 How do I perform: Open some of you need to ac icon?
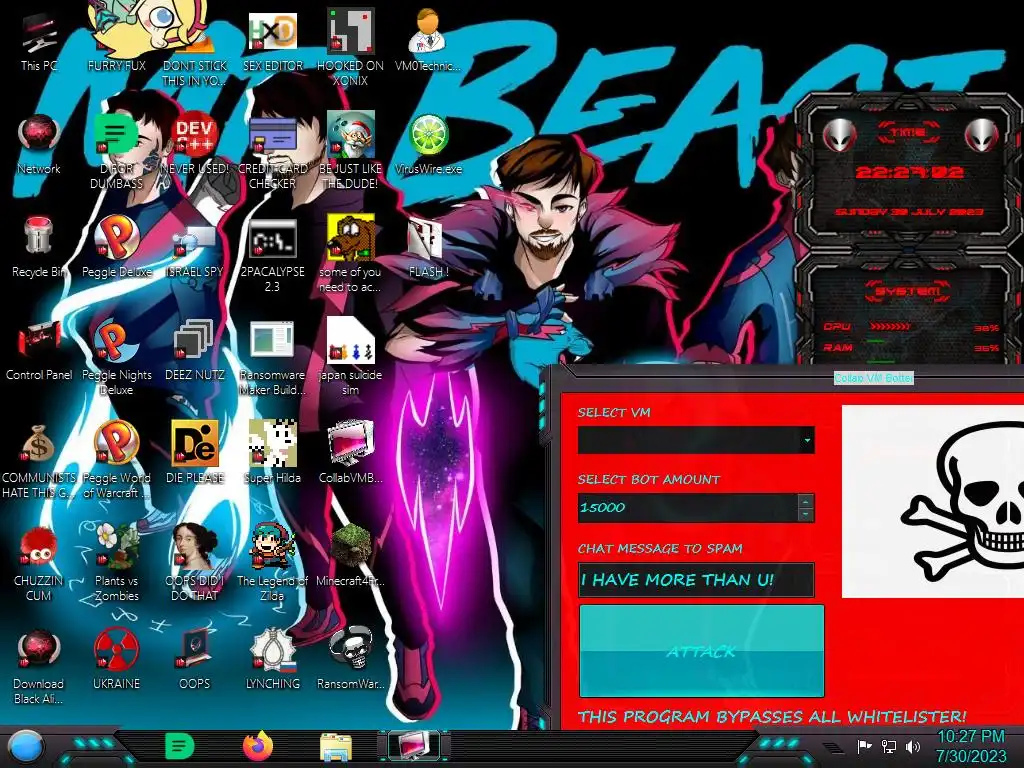(350, 253)
